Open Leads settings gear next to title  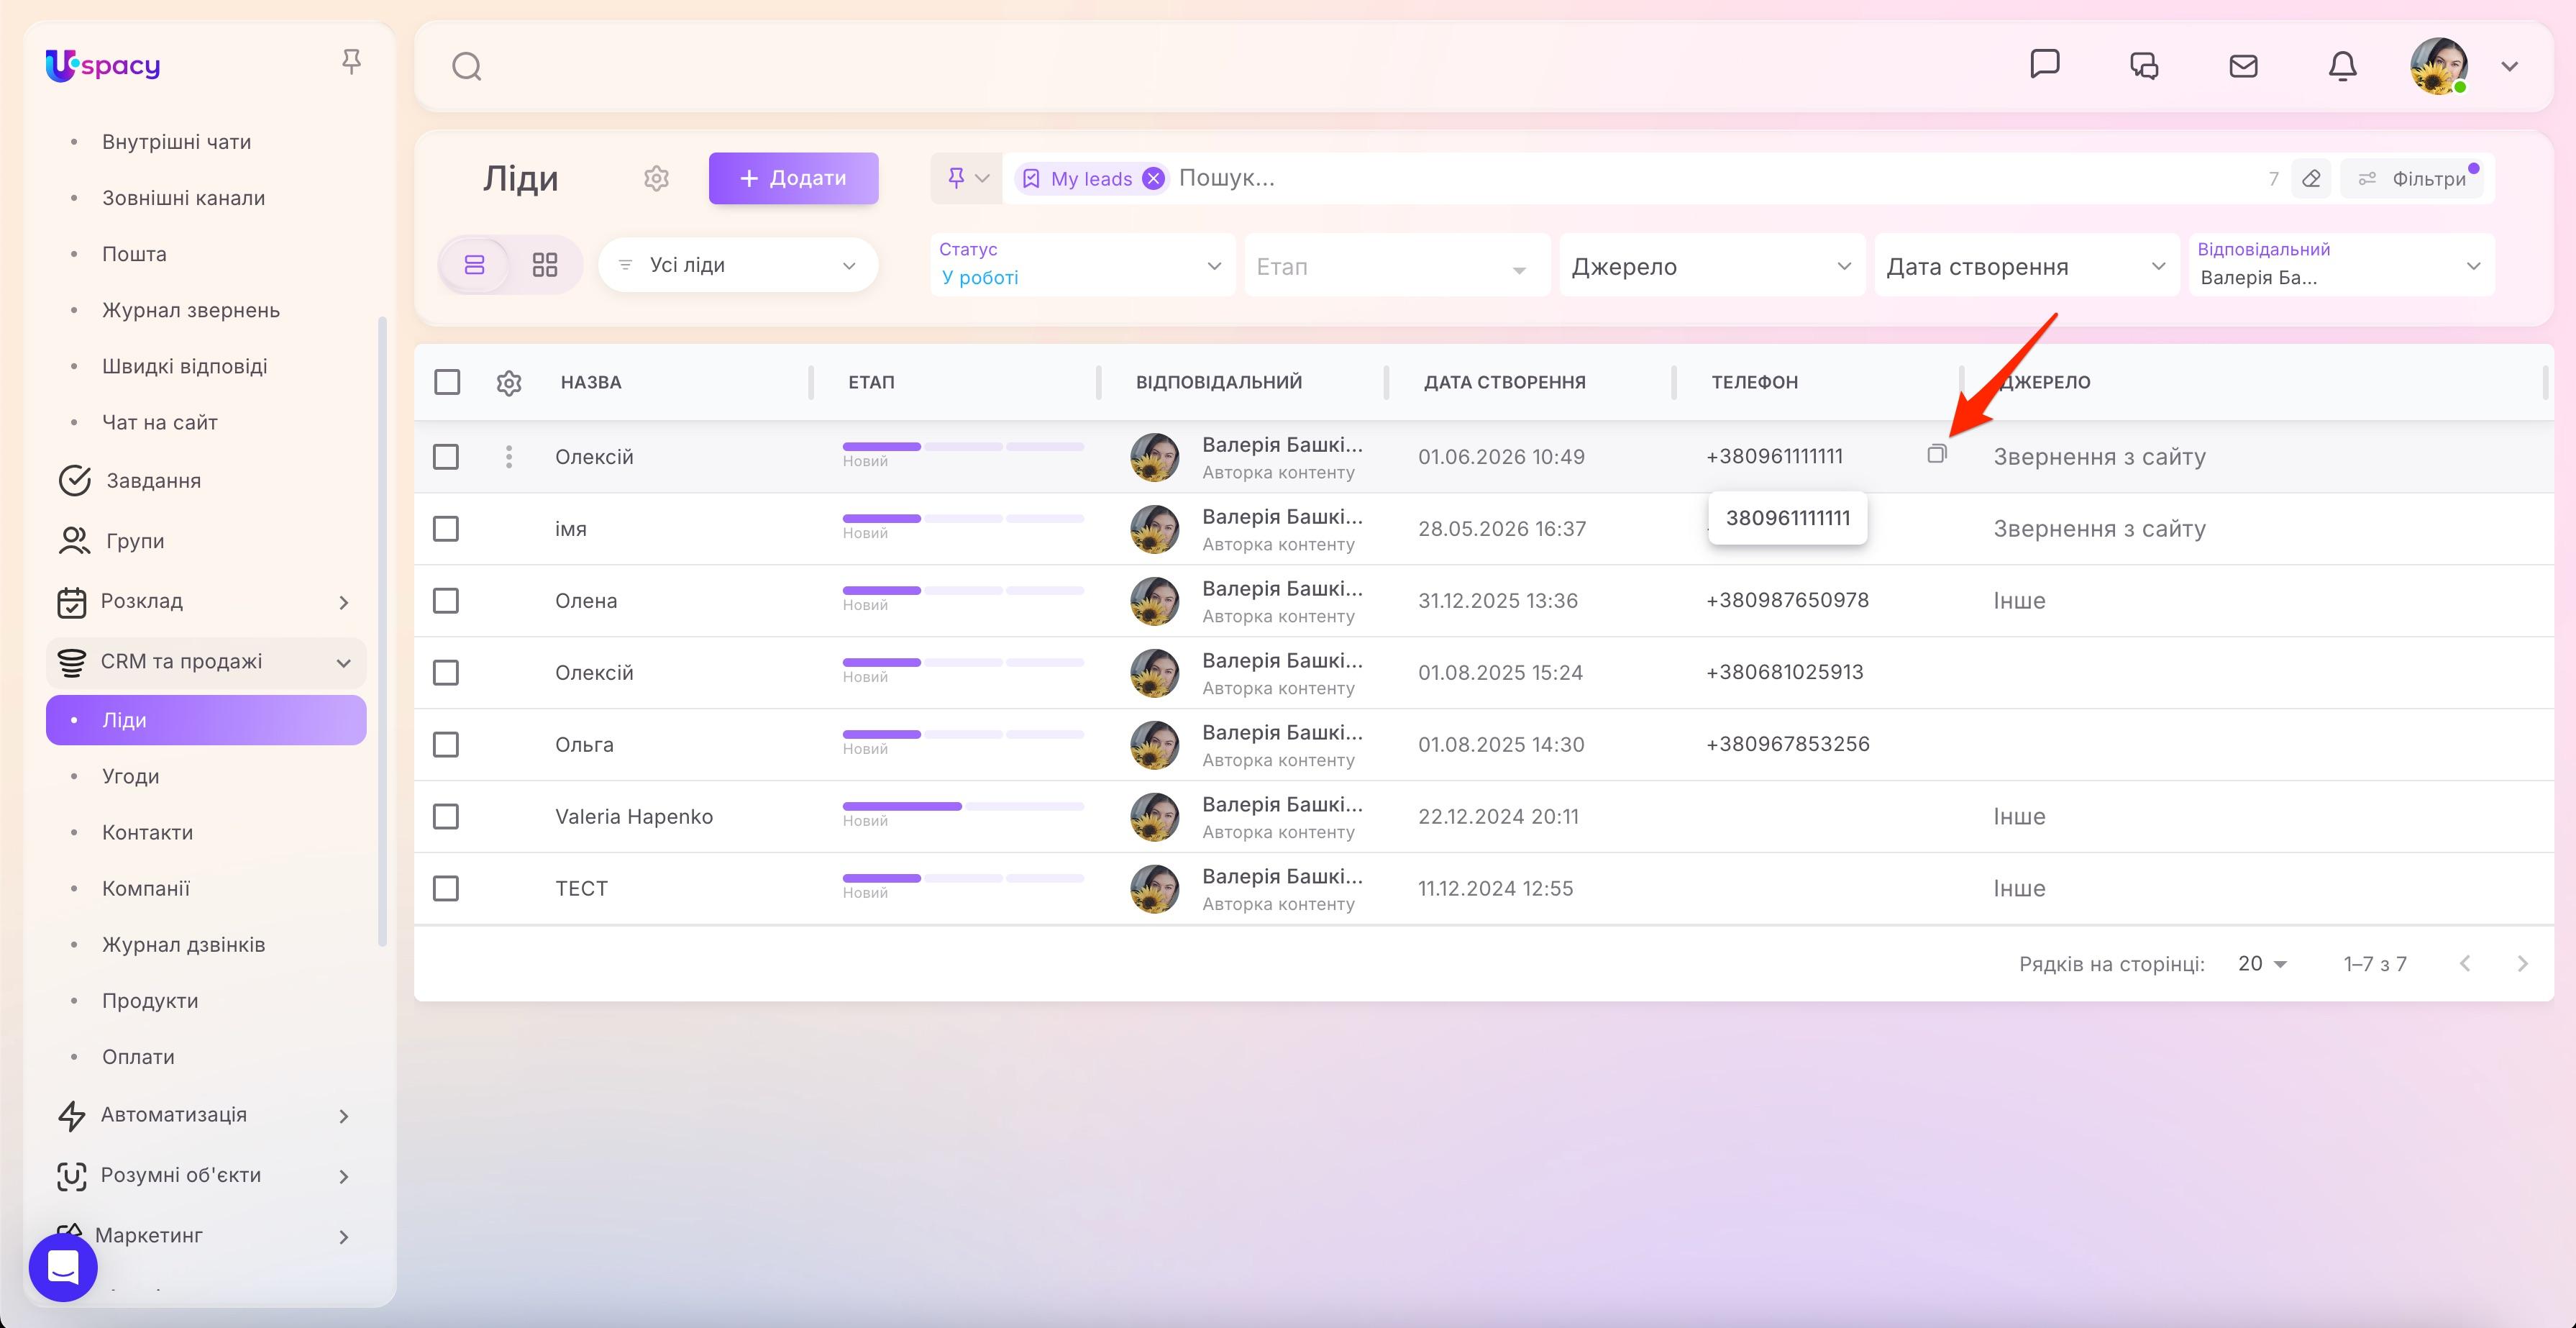click(656, 178)
